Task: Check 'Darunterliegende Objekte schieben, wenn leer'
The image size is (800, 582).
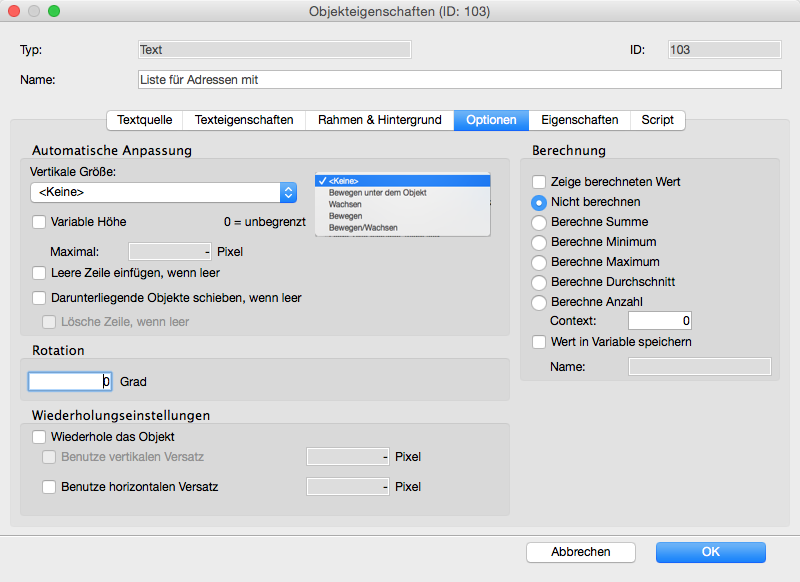Action: 39,298
